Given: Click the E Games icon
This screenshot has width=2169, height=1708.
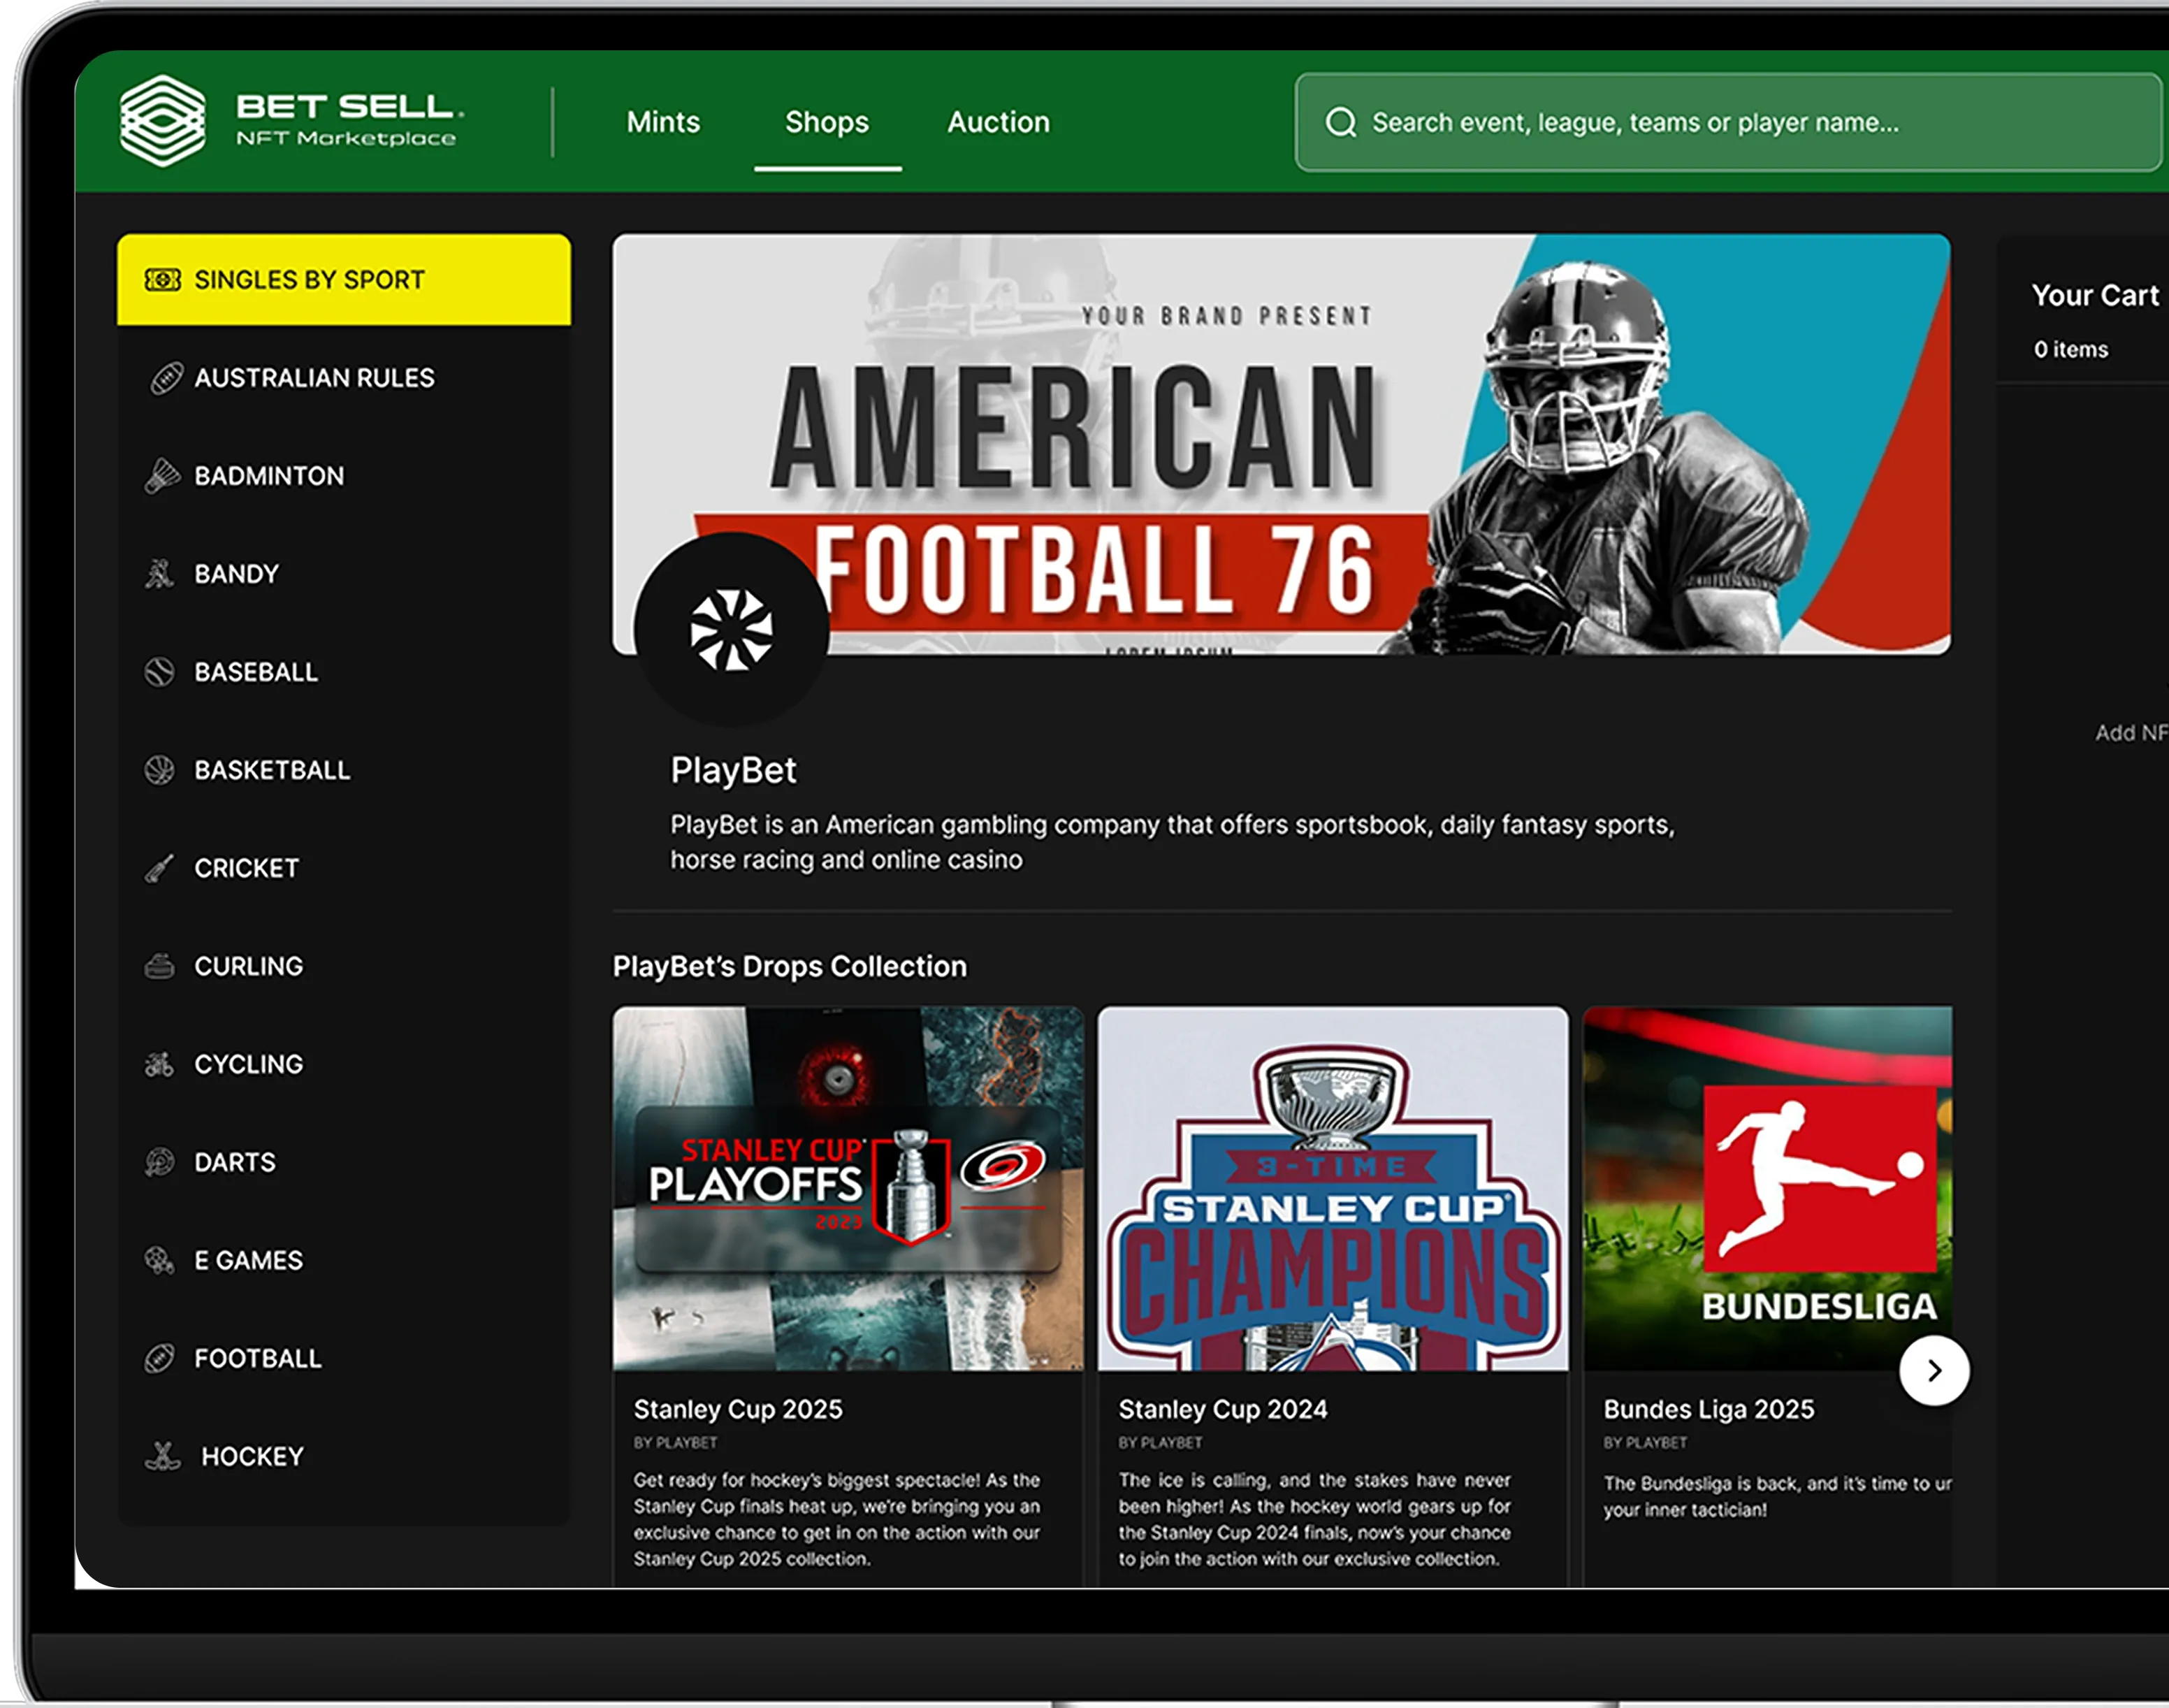Looking at the screenshot, I should click(x=160, y=1260).
